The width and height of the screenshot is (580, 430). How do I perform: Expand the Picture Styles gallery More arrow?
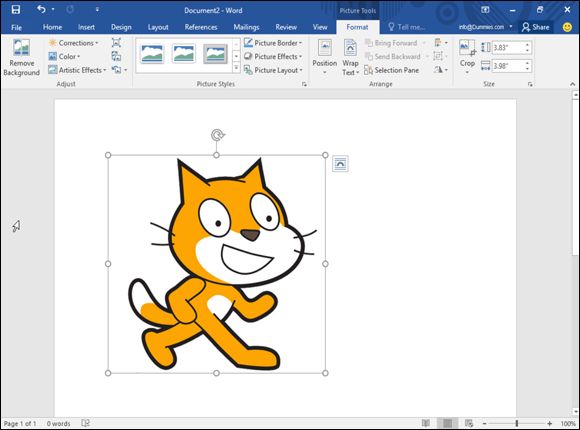[236, 68]
